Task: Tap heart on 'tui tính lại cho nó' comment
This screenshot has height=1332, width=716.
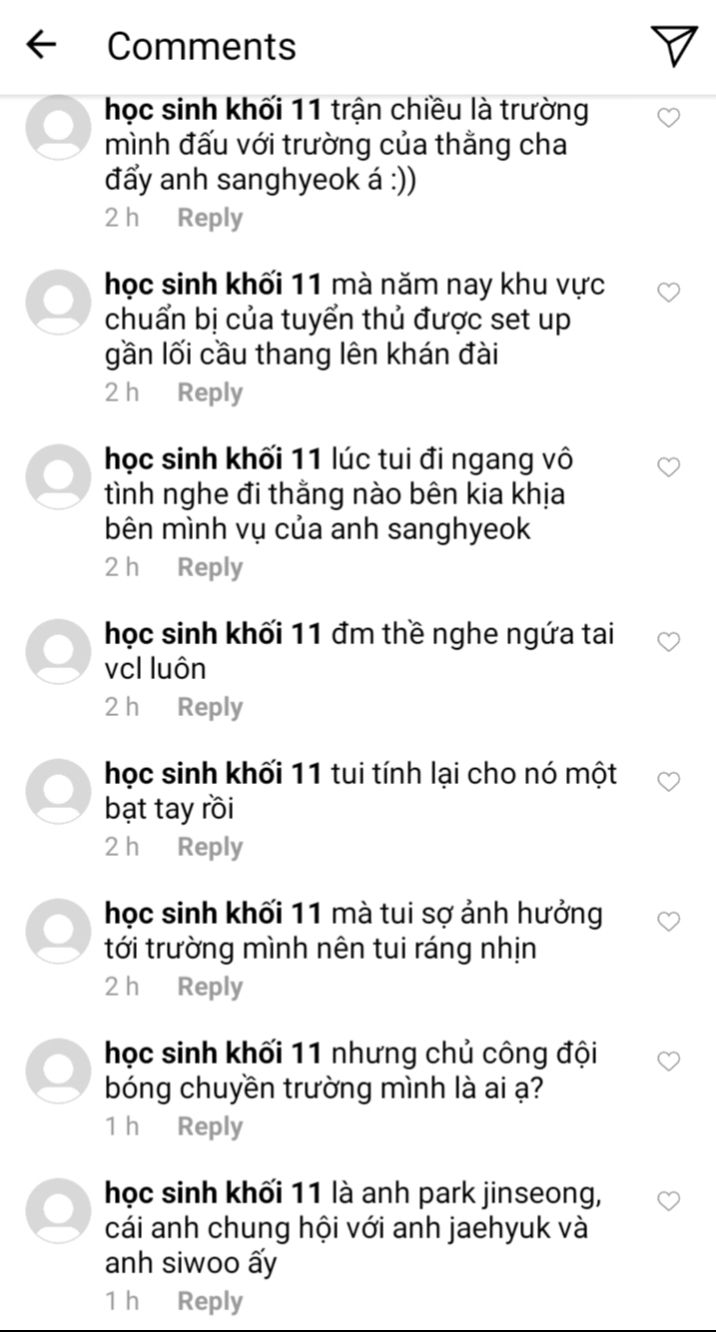Action: pyautogui.click(x=668, y=781)
